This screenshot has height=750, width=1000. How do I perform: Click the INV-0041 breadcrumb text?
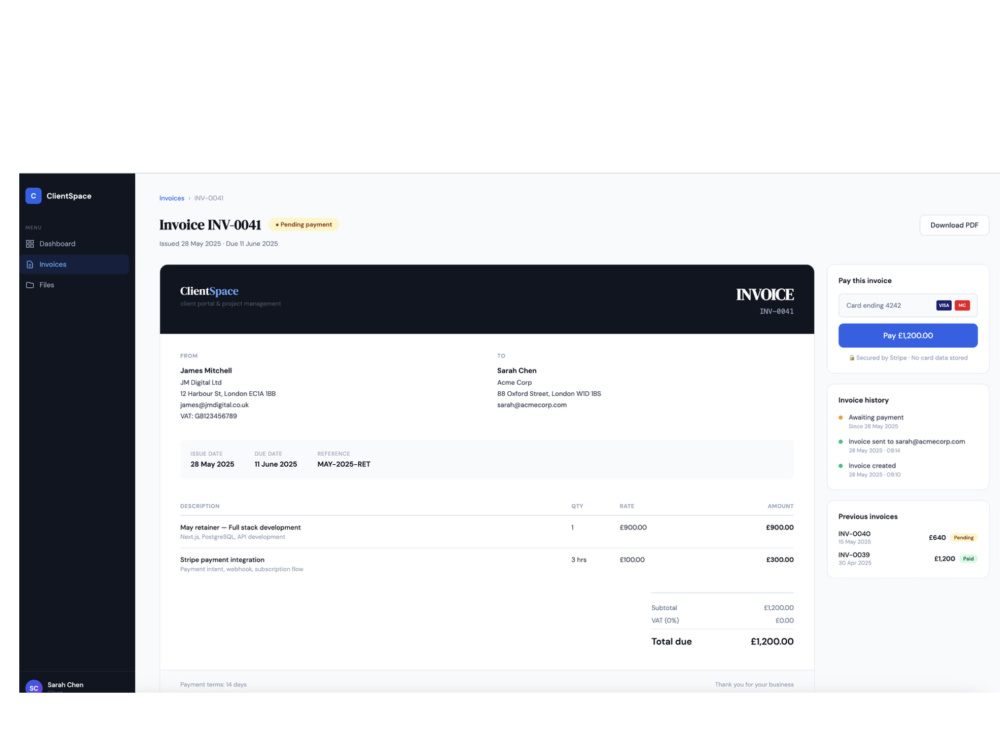click(209, 198)
